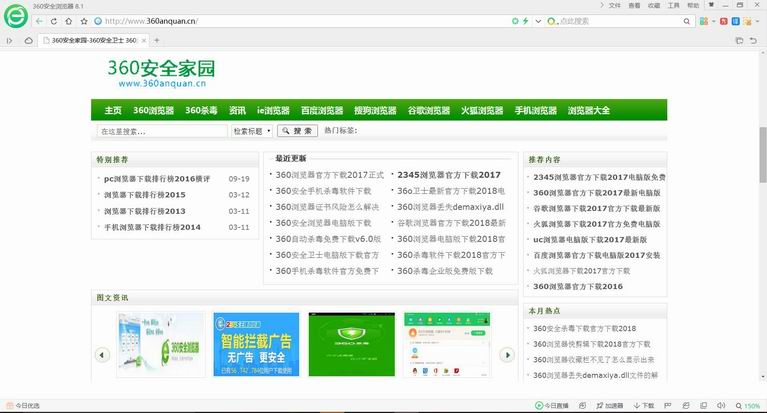Go back with the back arrow
Screen dimensions: 767x413
click(39, 21)
